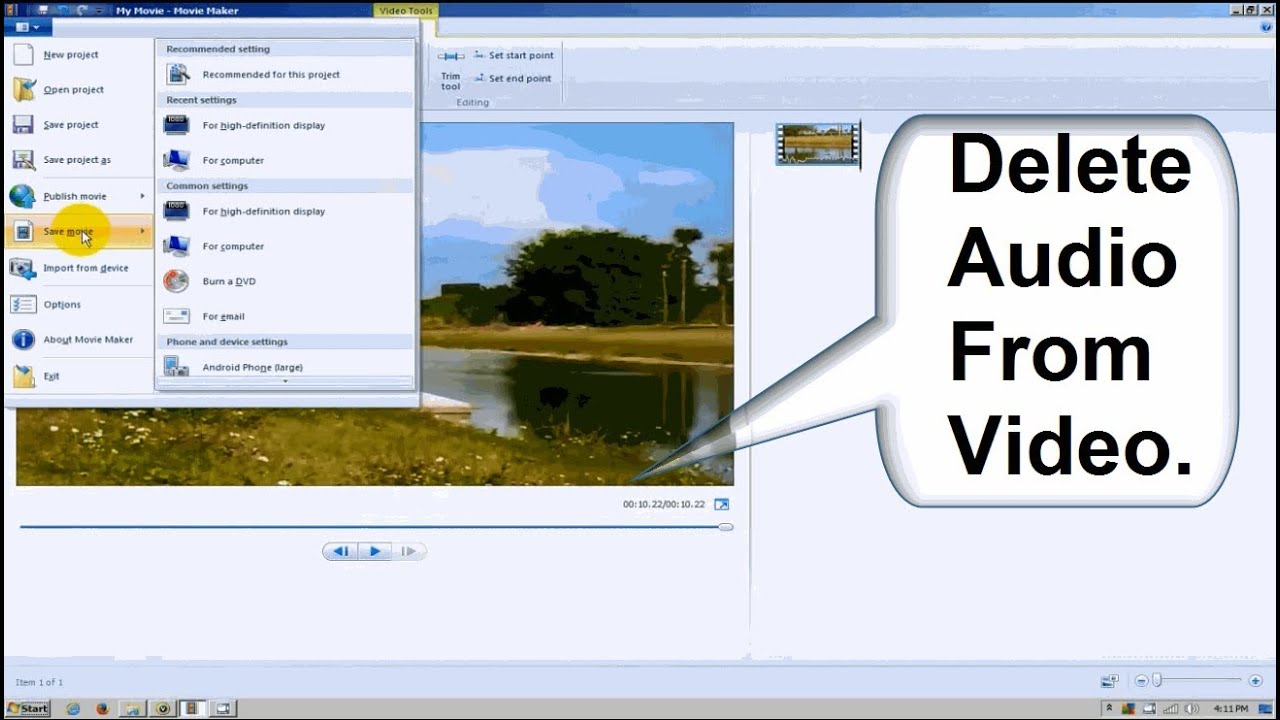Show hidden system tray icons
This screenshot has width=1280, height=720.
point(1109,708)
